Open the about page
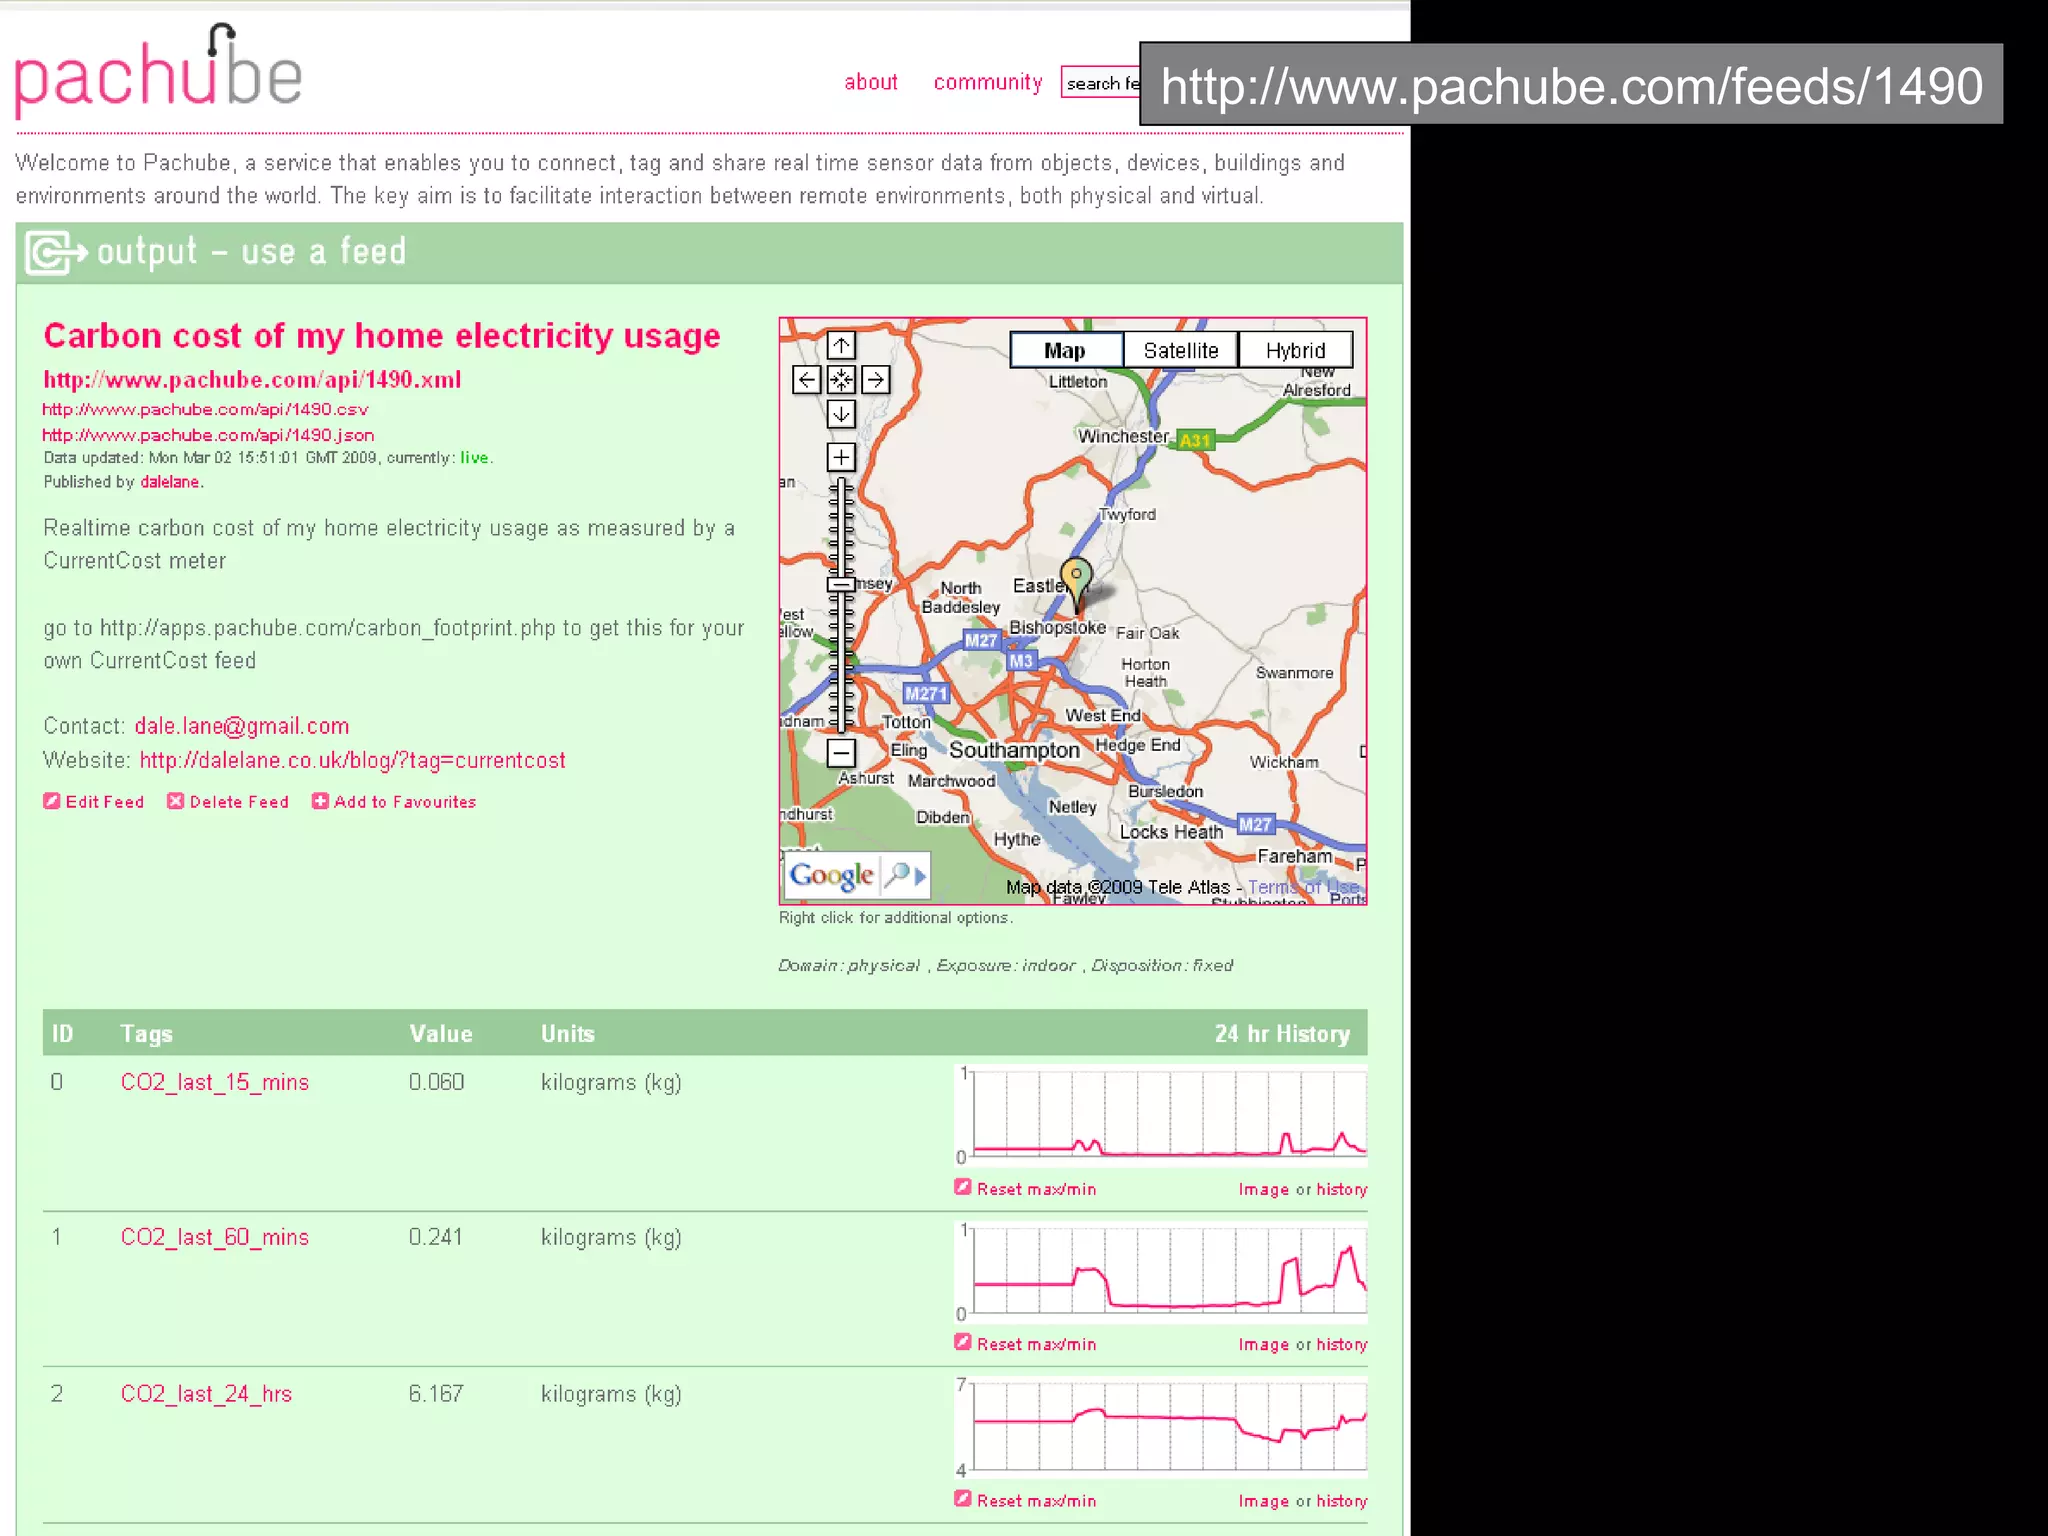Screen dimensions: 2048x1536 point(871,83)
